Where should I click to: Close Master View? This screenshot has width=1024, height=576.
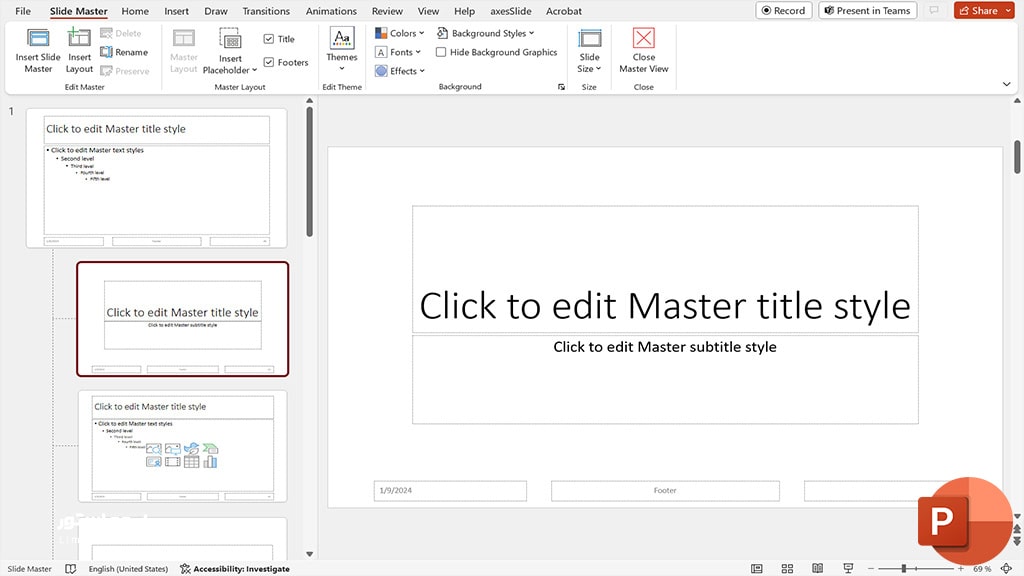pyautogui.click(x=643, y=51)
